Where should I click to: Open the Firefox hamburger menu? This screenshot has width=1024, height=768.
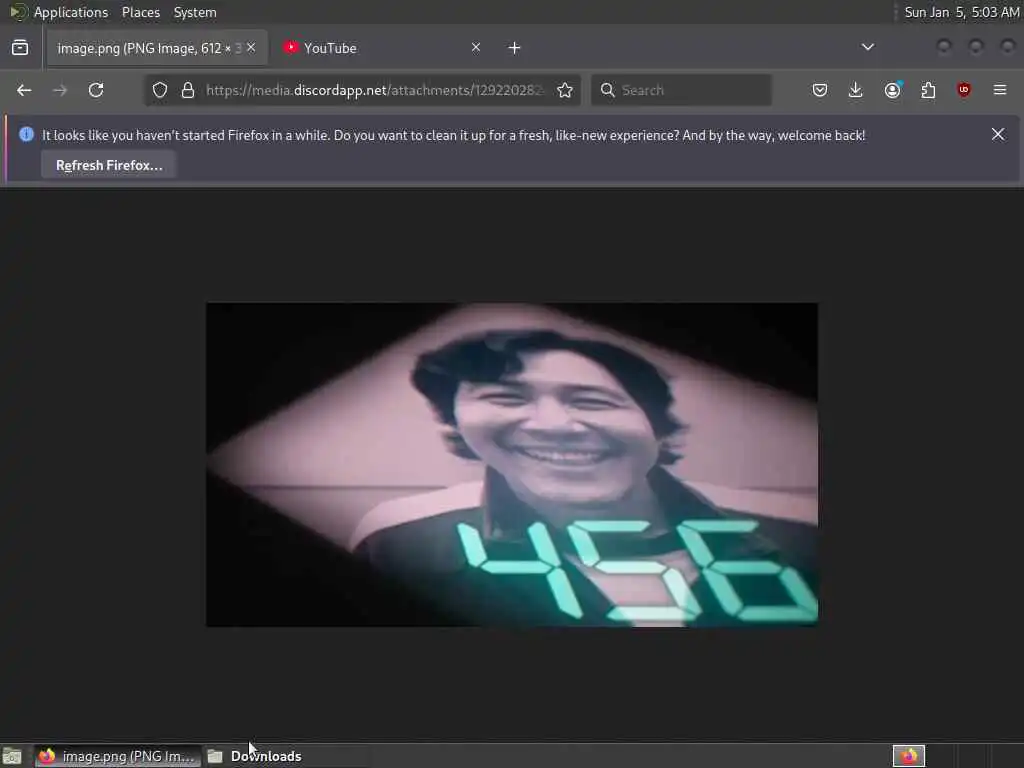[1000, 90]
